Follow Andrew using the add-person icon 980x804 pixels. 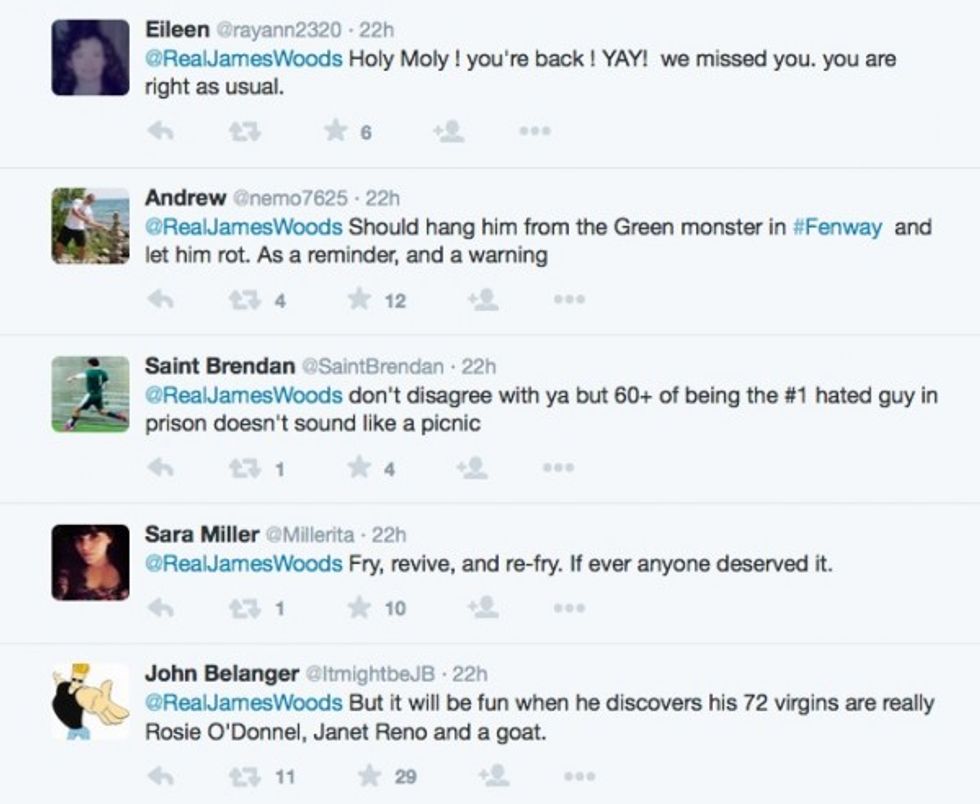[483, 299]
